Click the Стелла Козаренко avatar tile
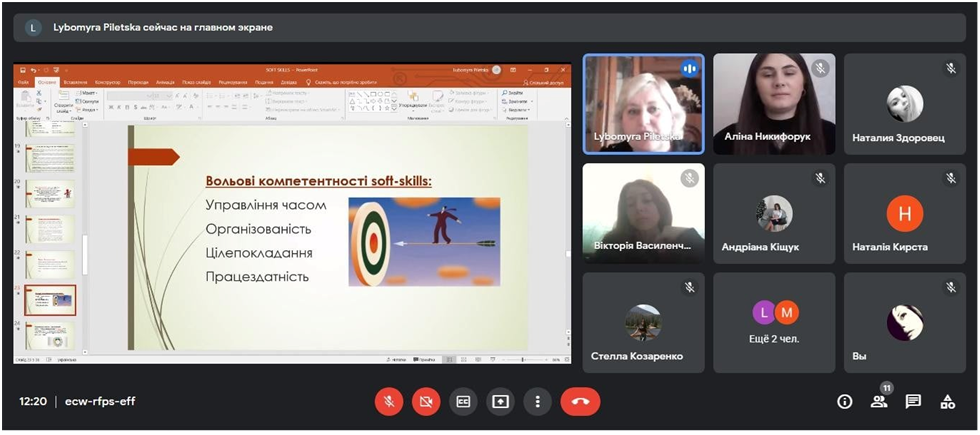The image size is (980, 435). click(x=644, y=322)
